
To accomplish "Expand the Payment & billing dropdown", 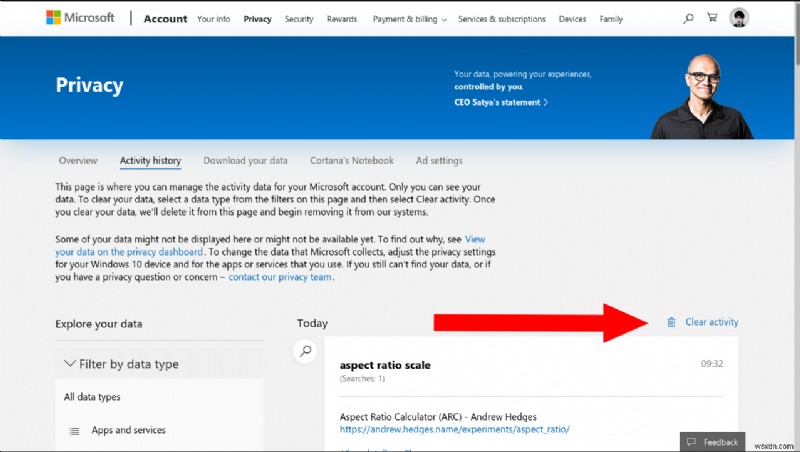I will coord(409,19).
